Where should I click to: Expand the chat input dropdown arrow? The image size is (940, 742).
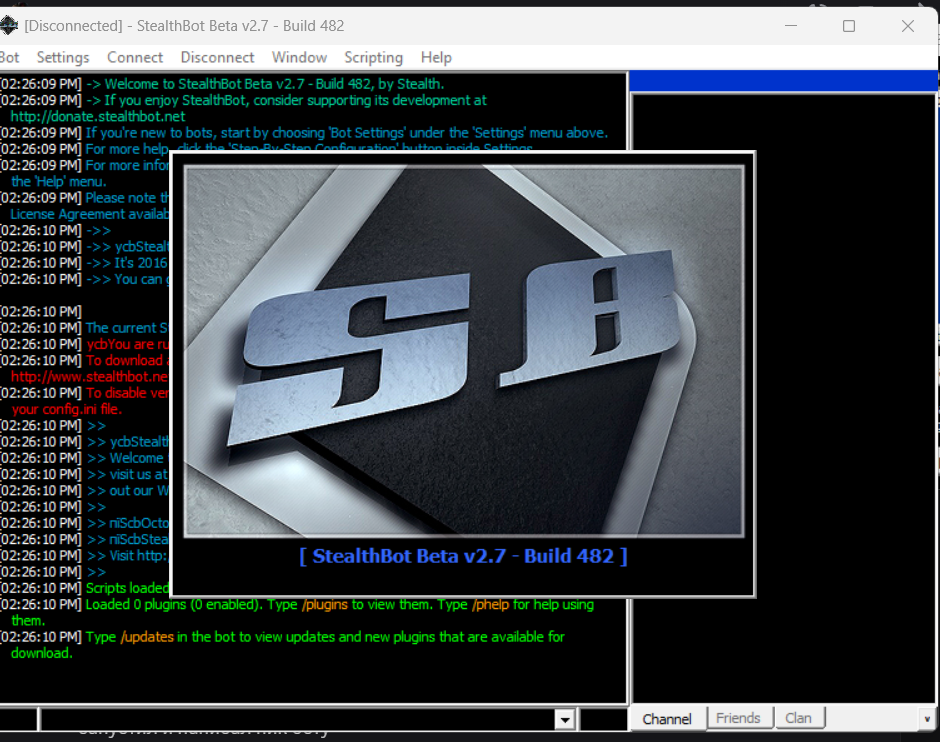tap(565, 719)
